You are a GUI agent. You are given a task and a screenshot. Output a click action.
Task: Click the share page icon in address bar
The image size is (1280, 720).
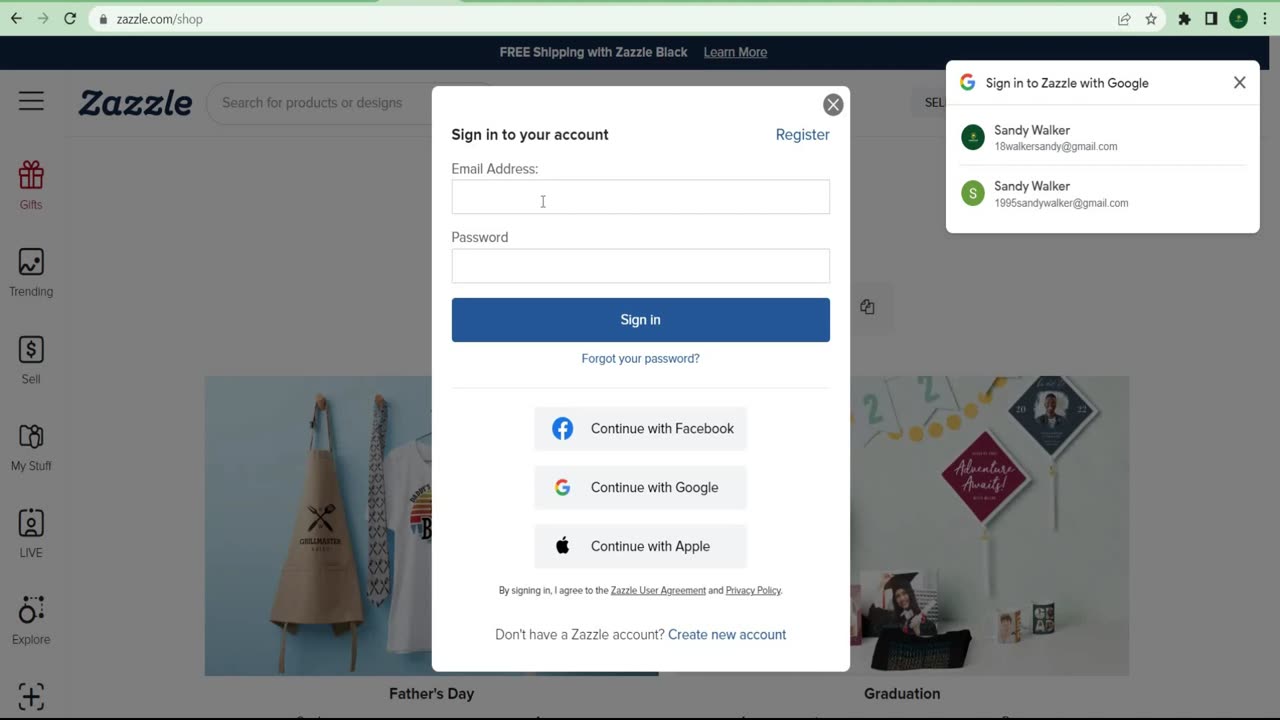coord(1124,19)
